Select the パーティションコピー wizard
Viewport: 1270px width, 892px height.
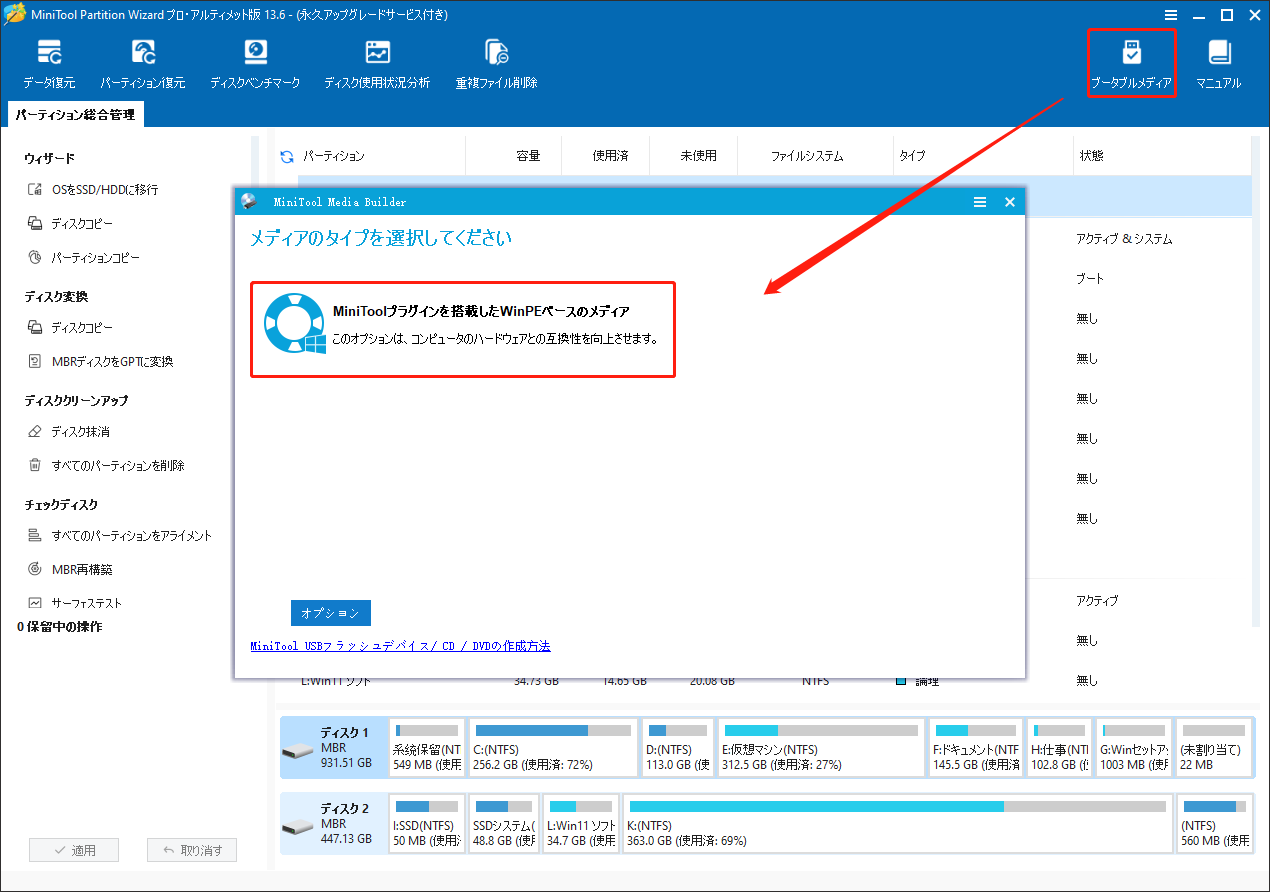coord(84,258)
